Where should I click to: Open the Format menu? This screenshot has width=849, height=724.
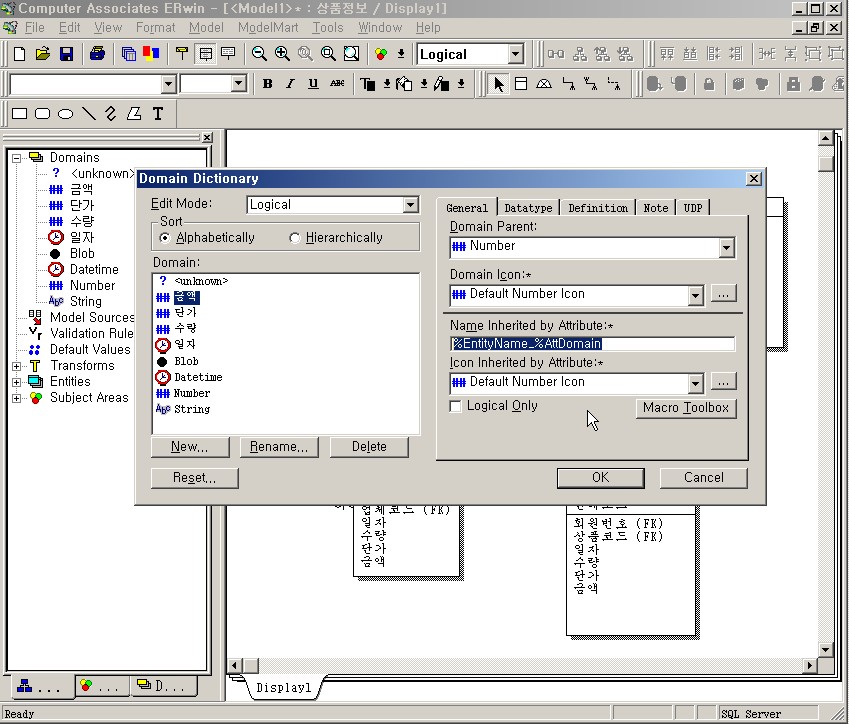click(155, 27)
